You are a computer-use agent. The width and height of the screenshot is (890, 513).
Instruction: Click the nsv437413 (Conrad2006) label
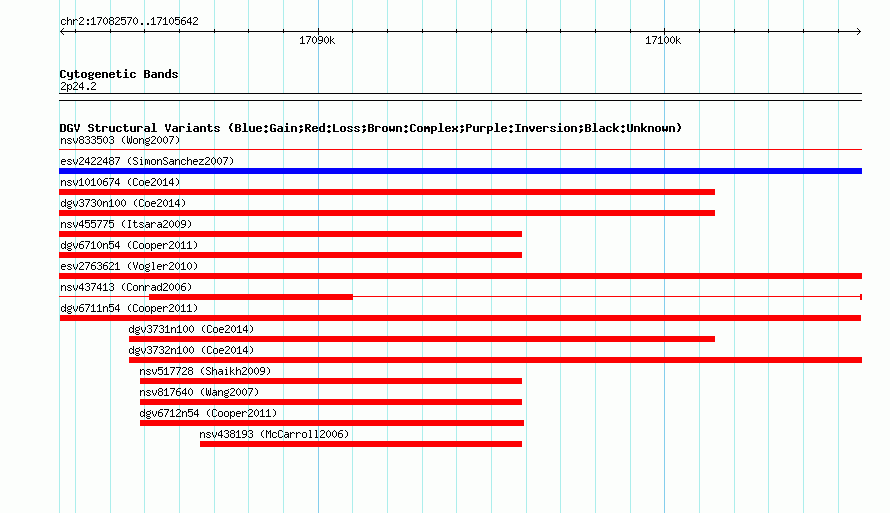pyautogui.click(x=126, y=287)
